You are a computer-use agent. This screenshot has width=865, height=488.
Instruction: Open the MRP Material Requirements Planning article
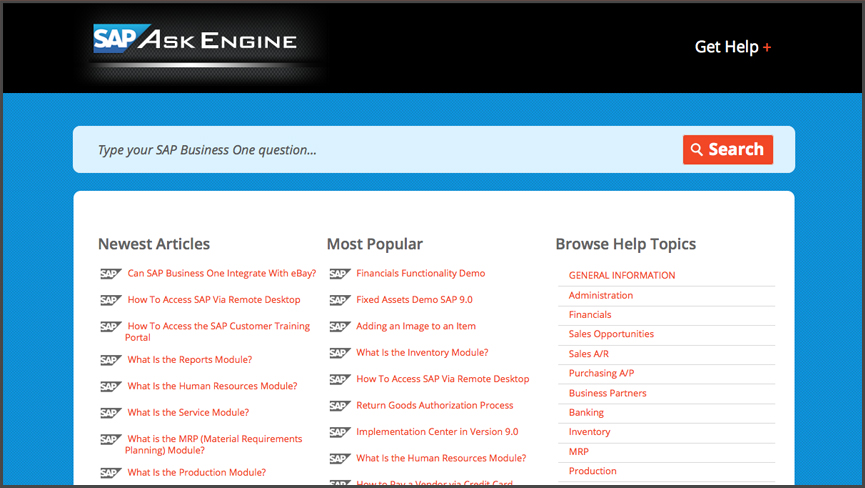coord(213,444)
